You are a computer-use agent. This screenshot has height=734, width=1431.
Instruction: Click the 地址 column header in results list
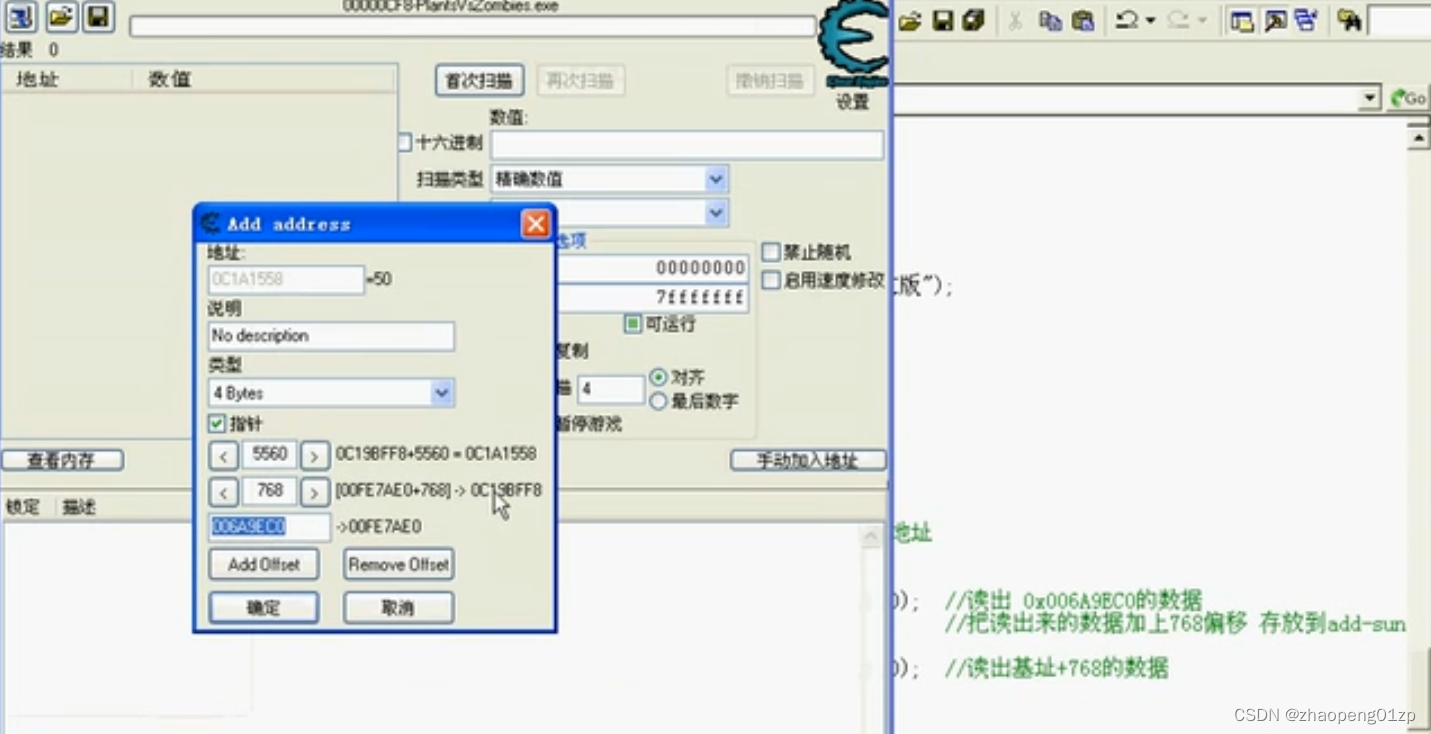[67, 79]
